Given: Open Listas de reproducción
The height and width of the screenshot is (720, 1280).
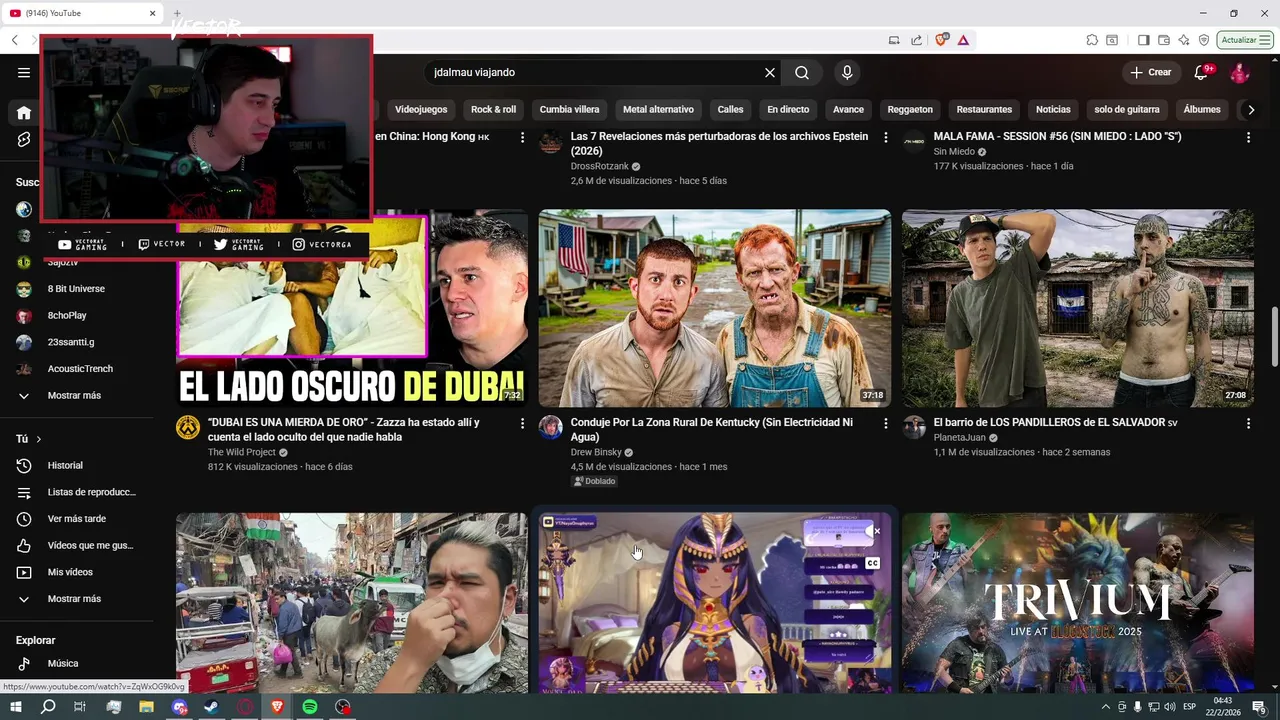Looking at the screenshot, I should tap(90, 492).
